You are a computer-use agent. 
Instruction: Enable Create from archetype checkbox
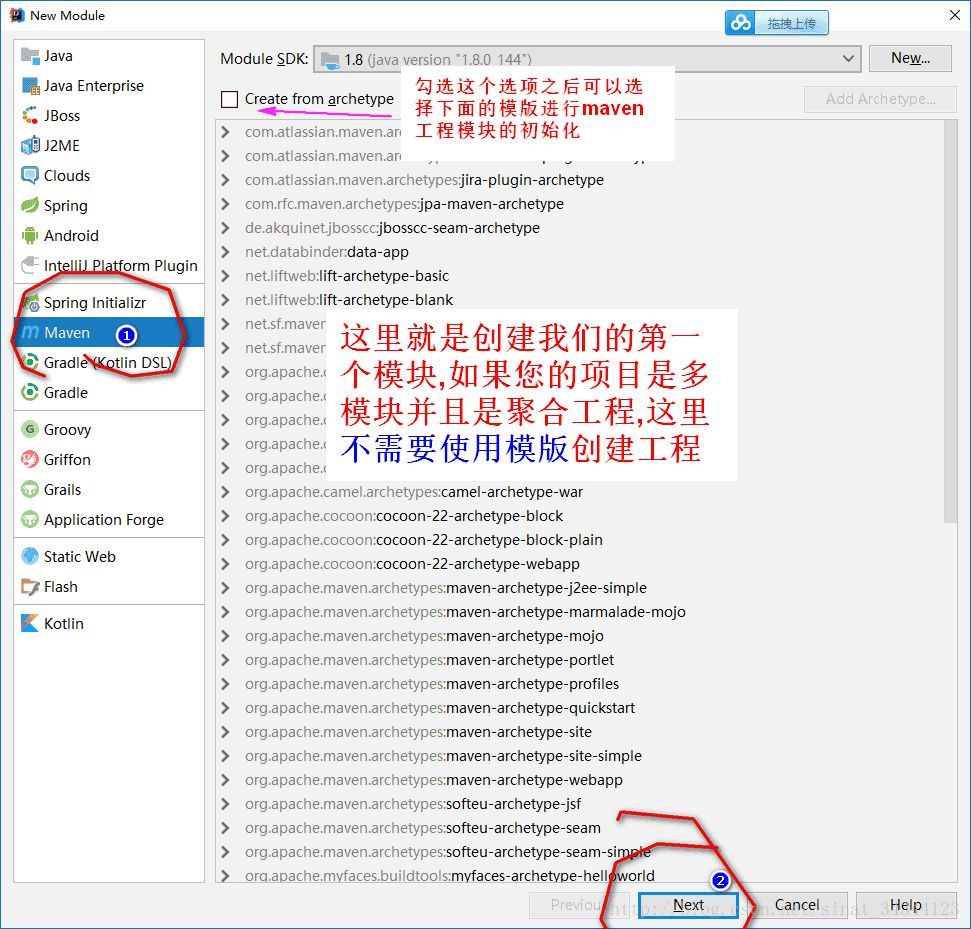(229, 99)
